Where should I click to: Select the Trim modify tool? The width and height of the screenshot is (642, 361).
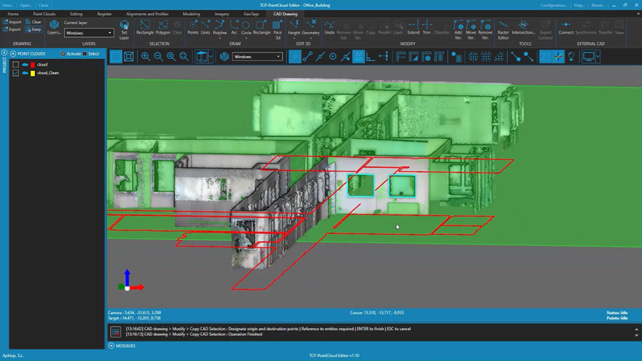tap(427, 27)
